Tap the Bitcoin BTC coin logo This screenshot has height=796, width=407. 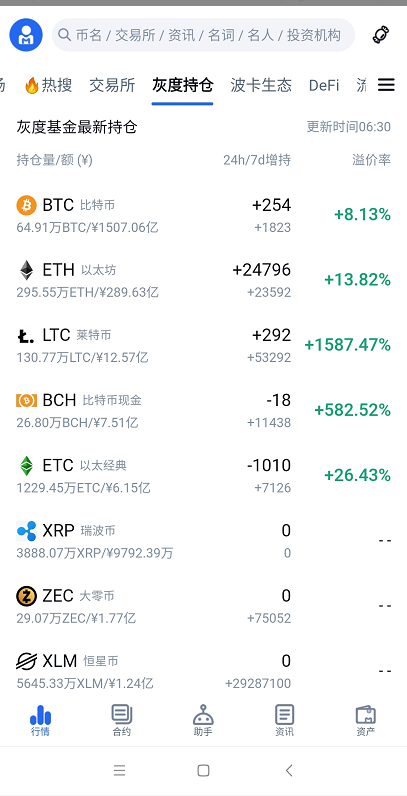point(26,205)
